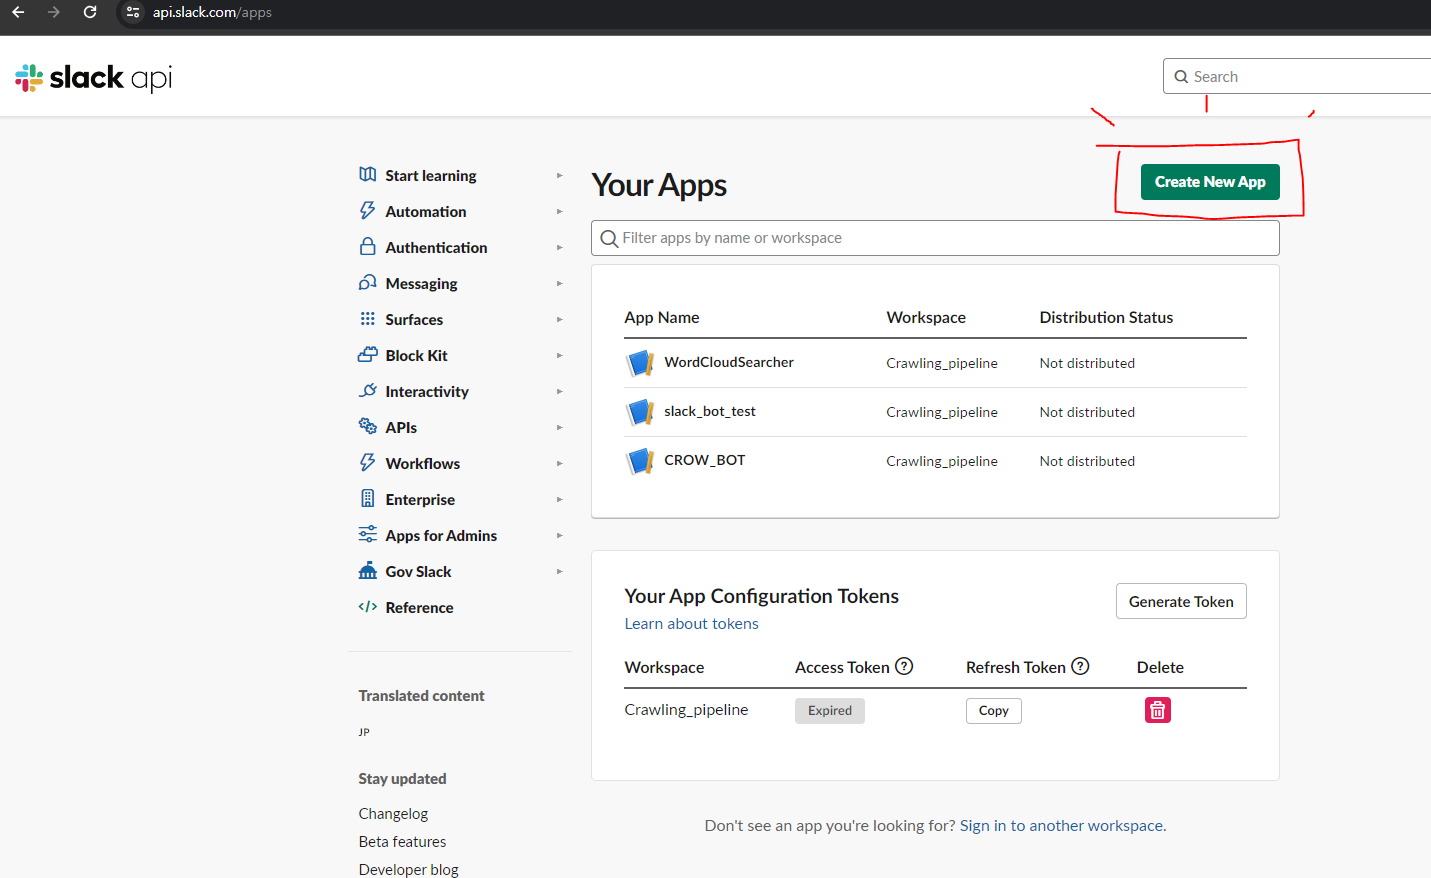Image resolution: width=1431 pixels, height=878 pixels.
Task: Open the Workflows sidebar item
Action: 422,464
